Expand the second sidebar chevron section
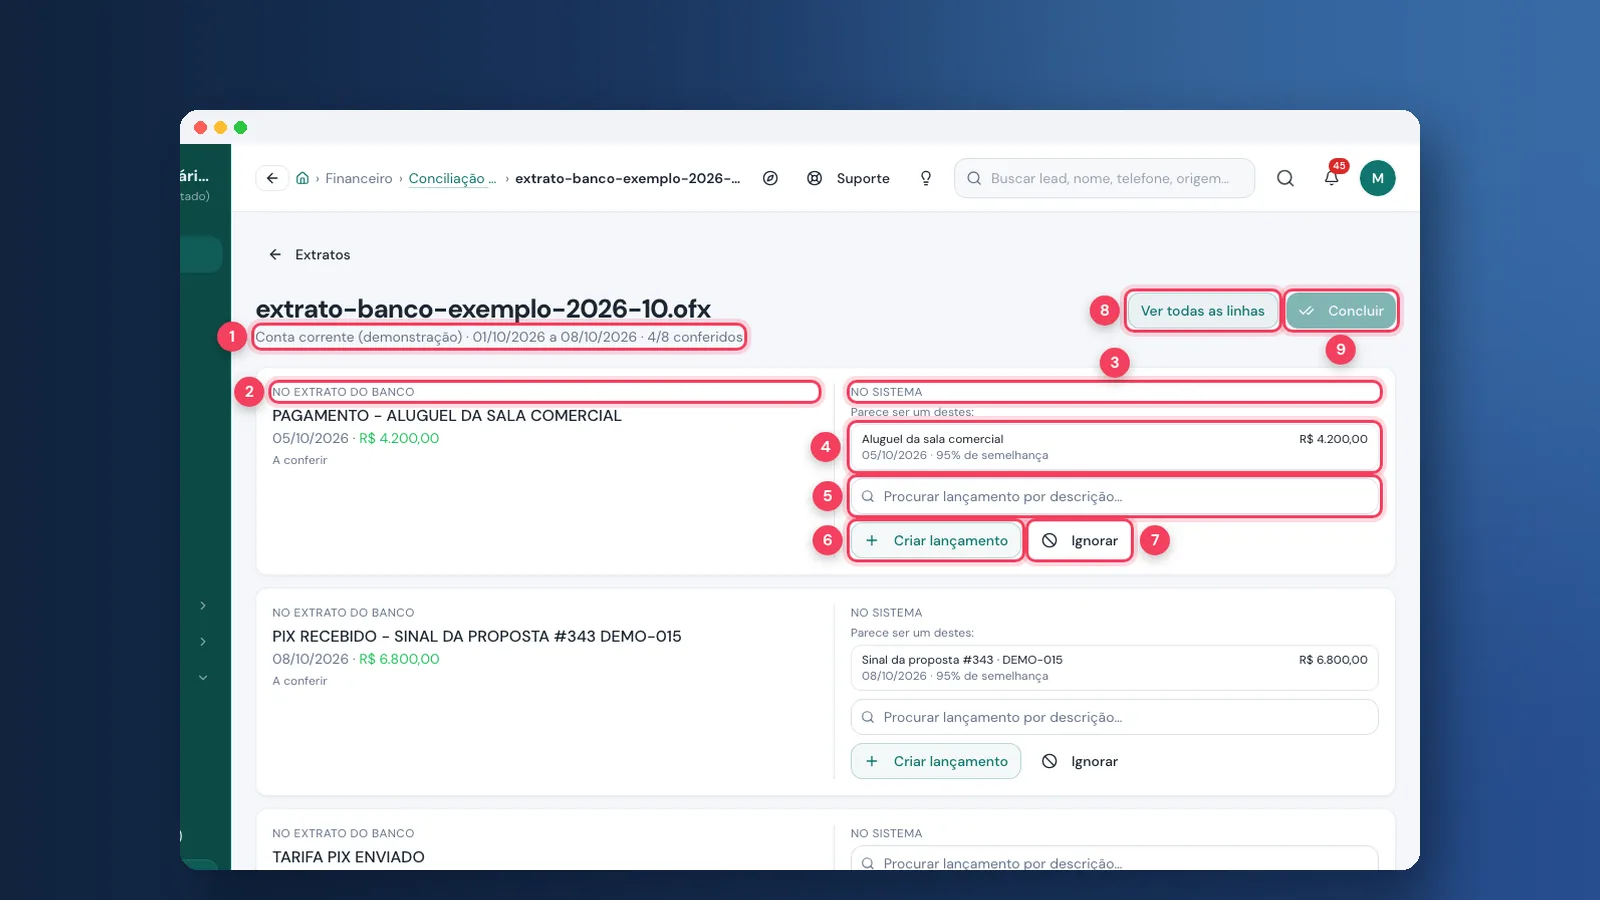Image resolution: width=1600 pixels, height=900 pixels. tap(203, 642)
